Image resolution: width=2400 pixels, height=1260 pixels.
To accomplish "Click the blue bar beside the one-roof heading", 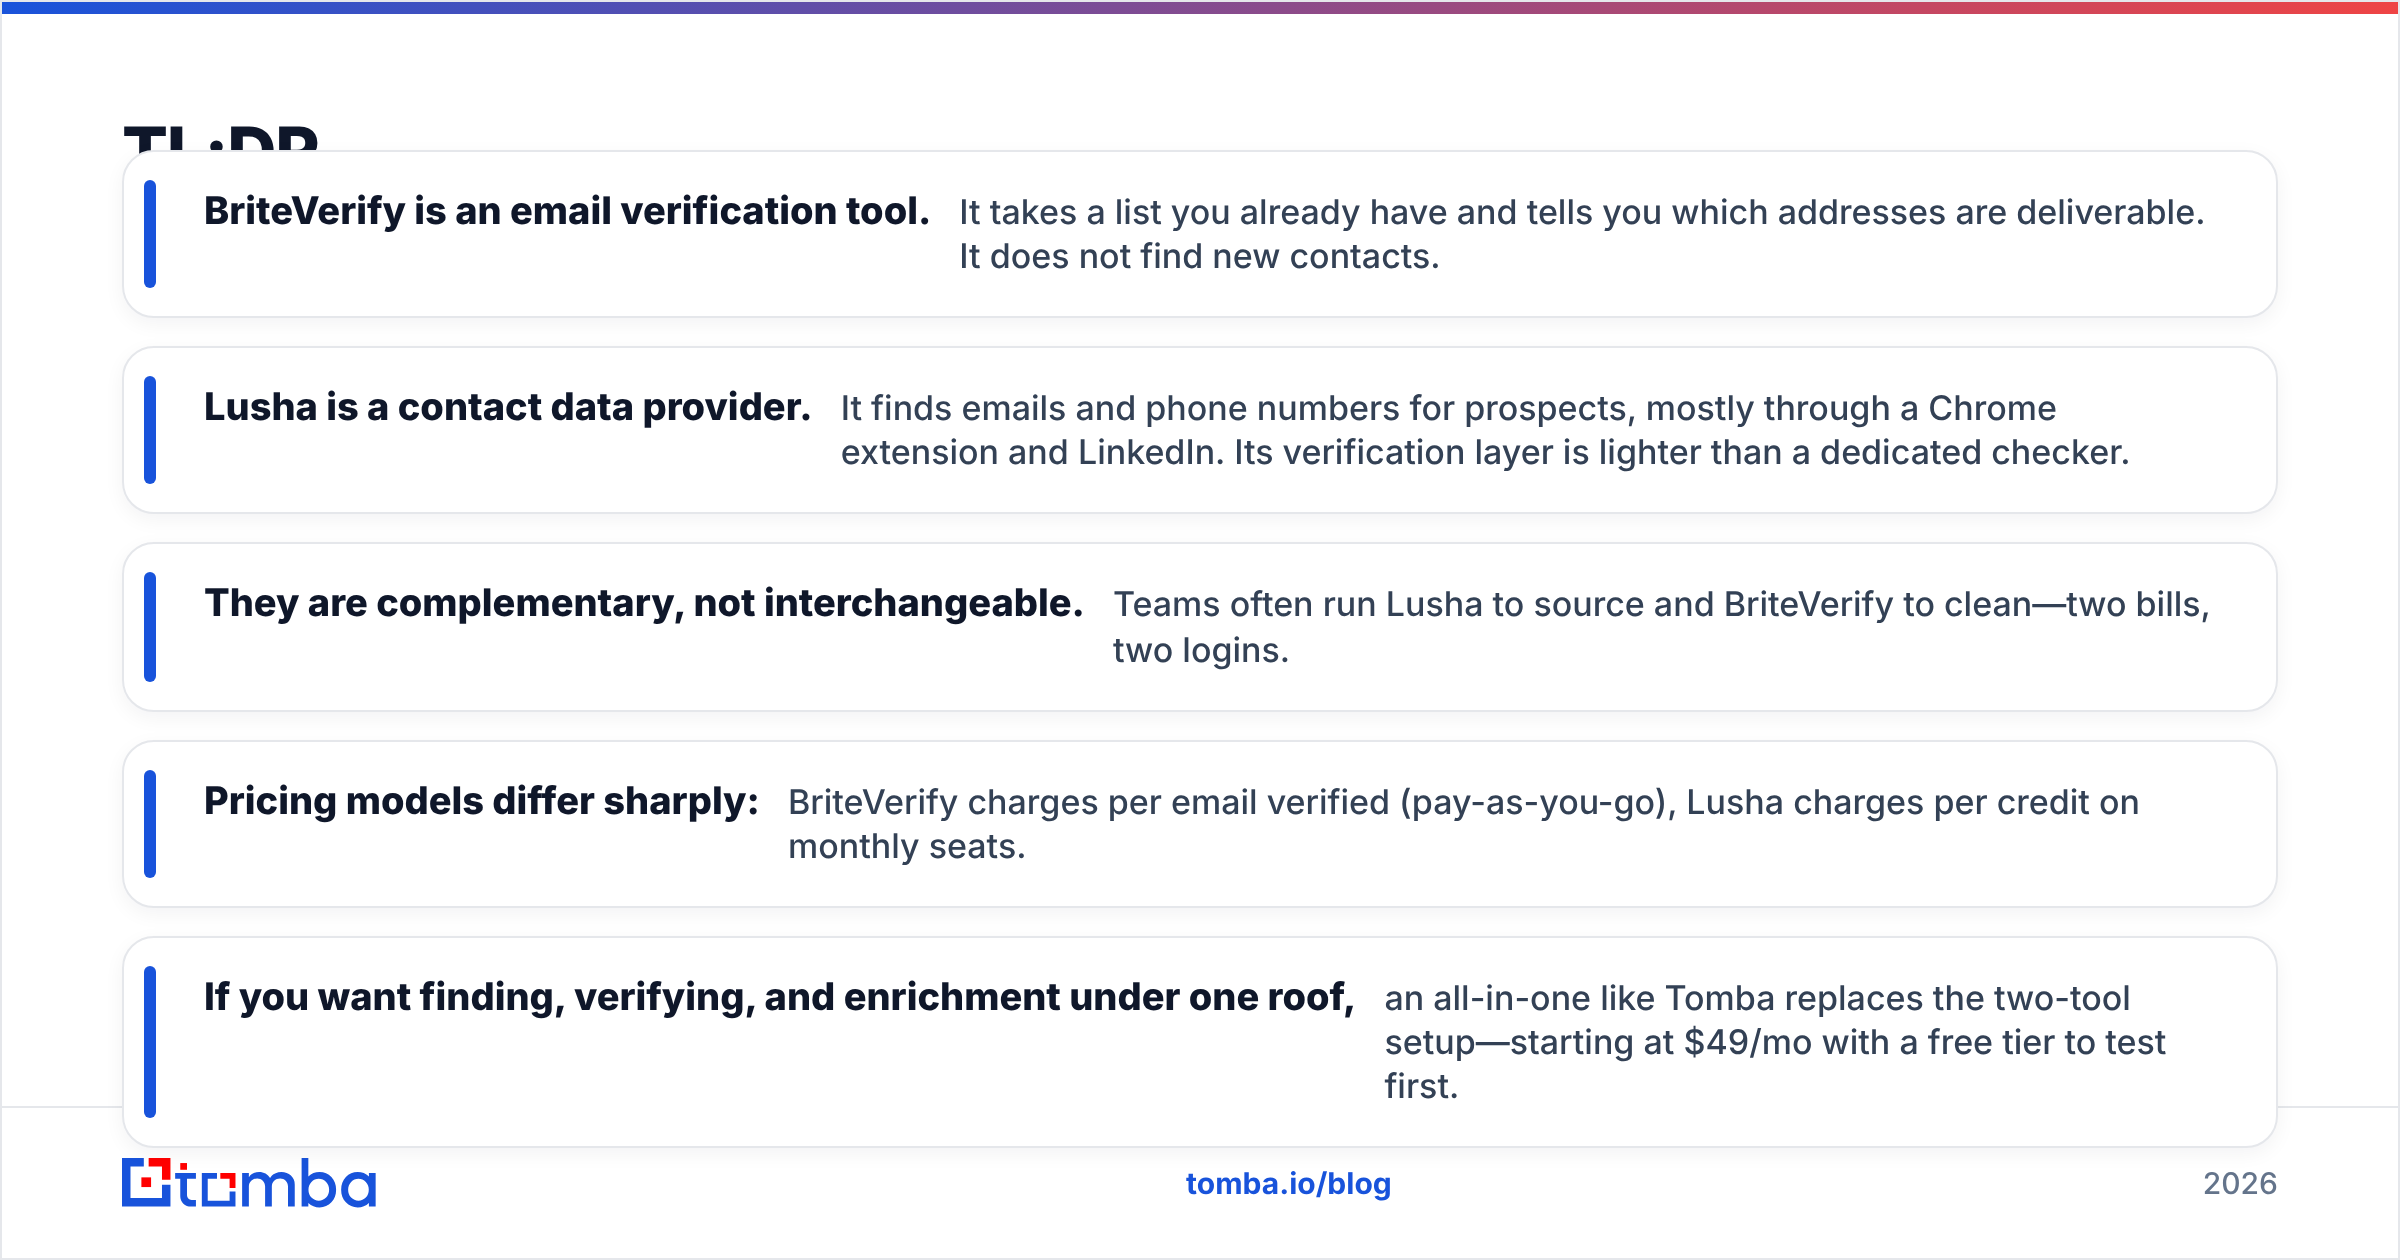I will 150,1042.
